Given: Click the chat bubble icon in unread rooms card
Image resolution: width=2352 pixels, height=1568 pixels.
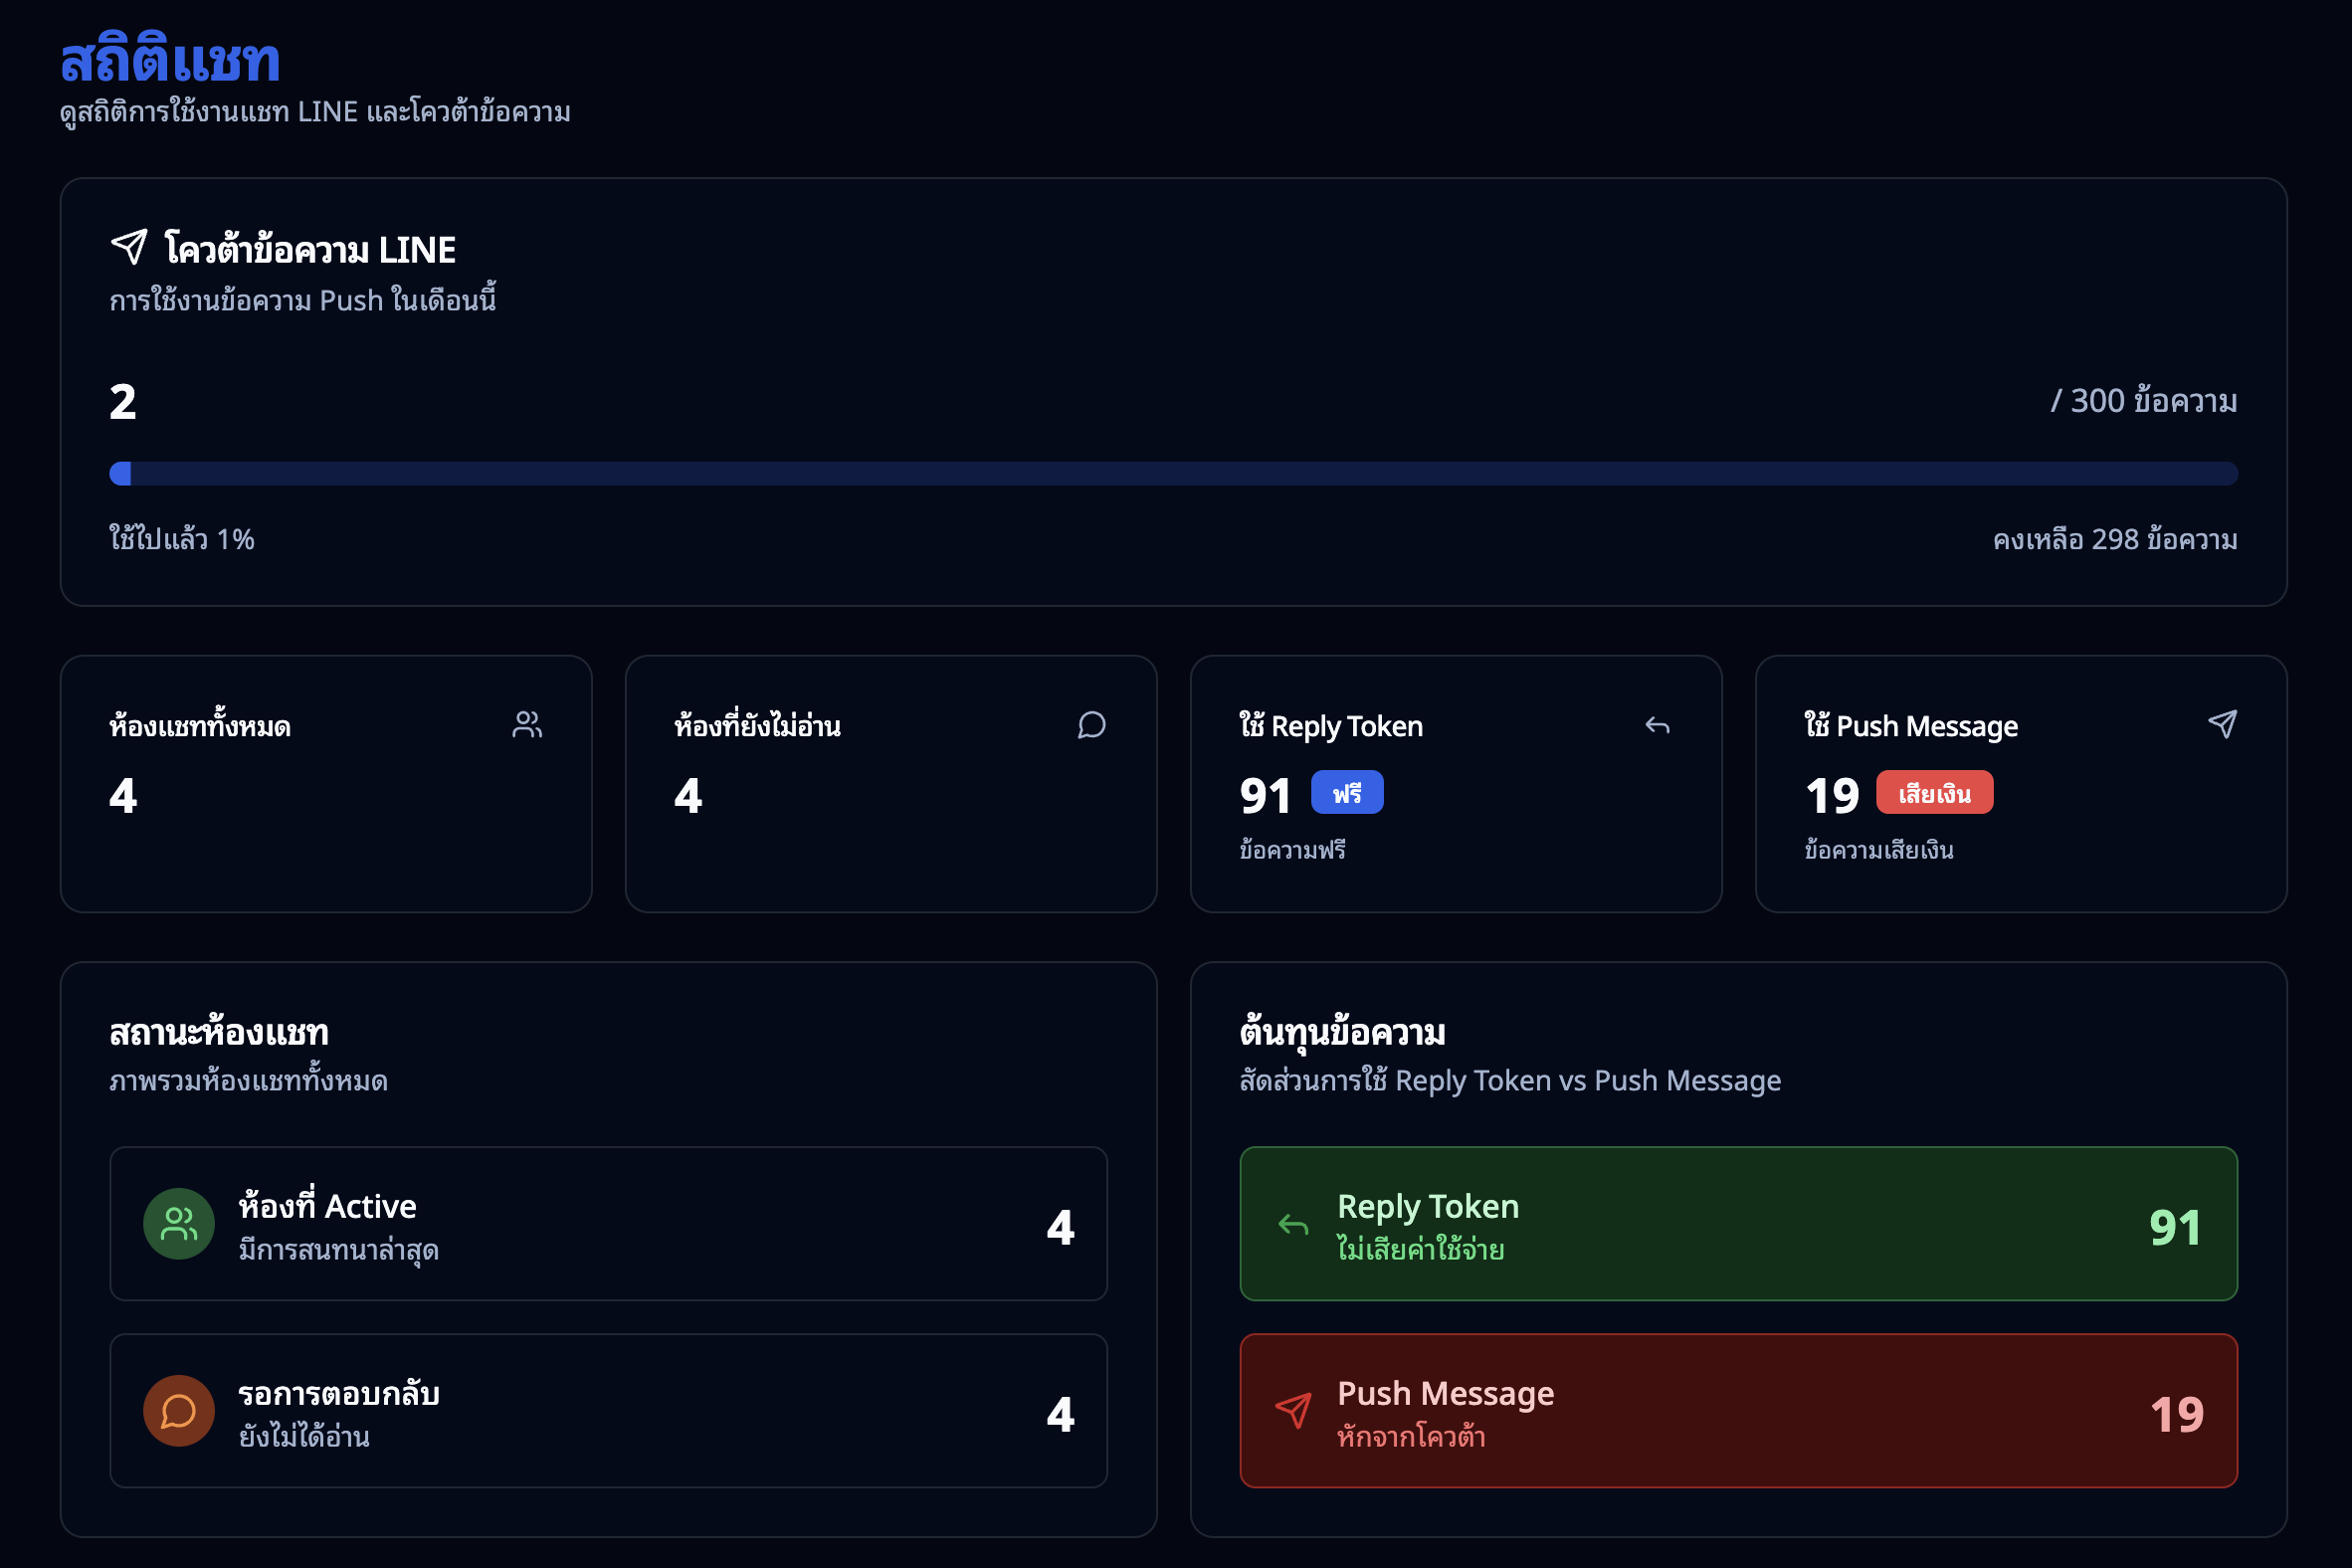Looking at the screenshot, I should coord(1092,725).
